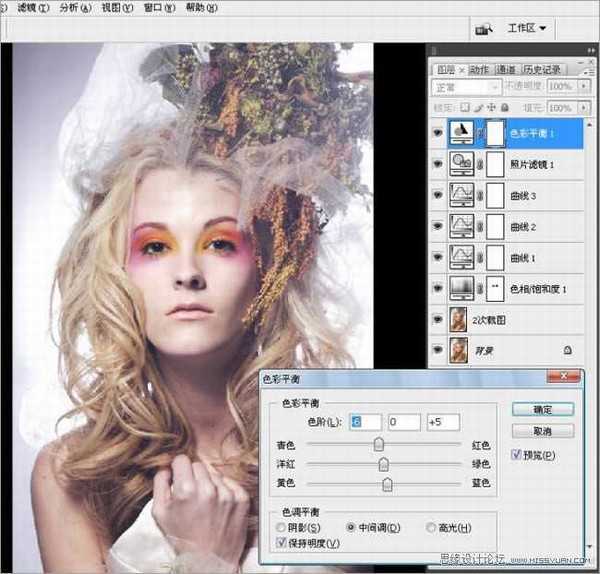This screenshot has width=600, height=574.
Task: Uncheck the 保持明度 checkbox
Action: coord(282,543)
